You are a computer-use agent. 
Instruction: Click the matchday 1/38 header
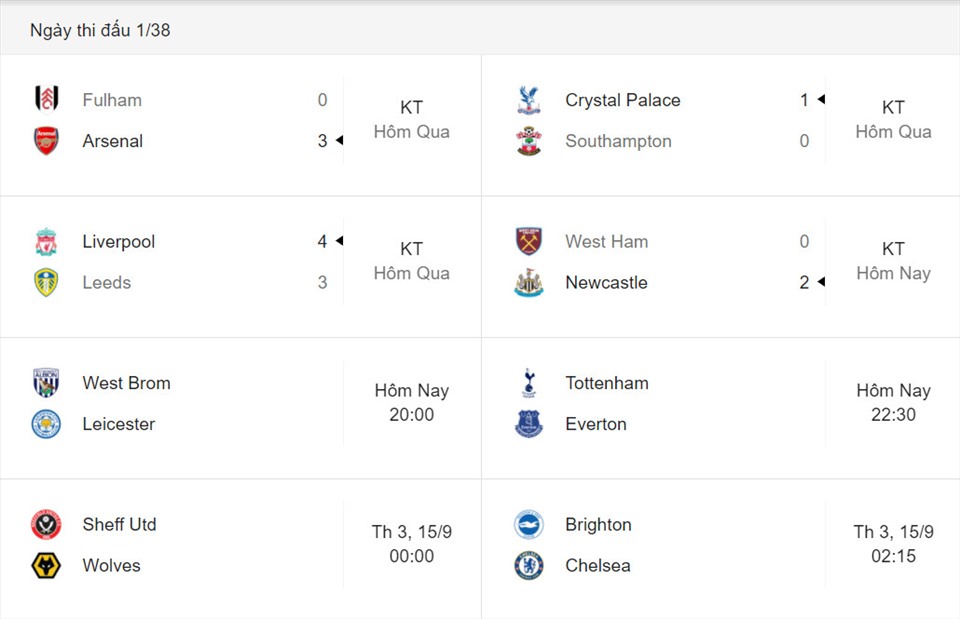point(100,30)
